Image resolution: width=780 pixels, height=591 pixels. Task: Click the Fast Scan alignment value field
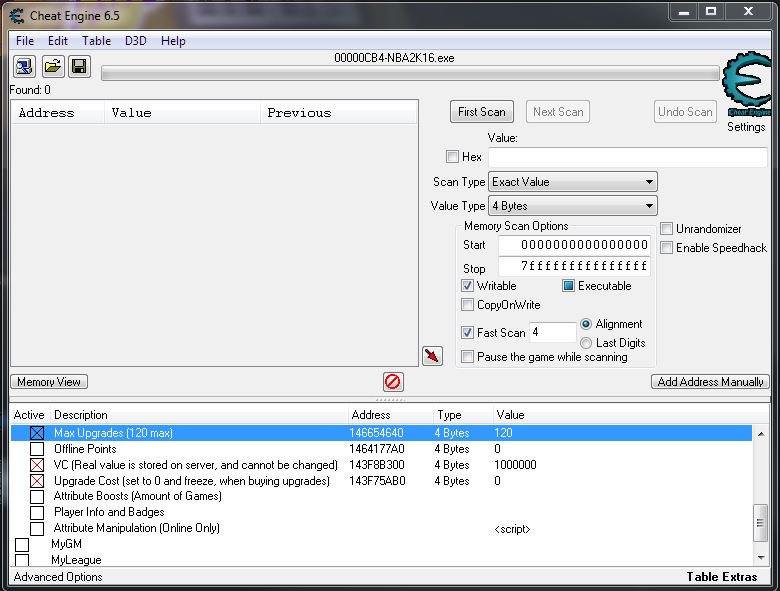[552, 332]
